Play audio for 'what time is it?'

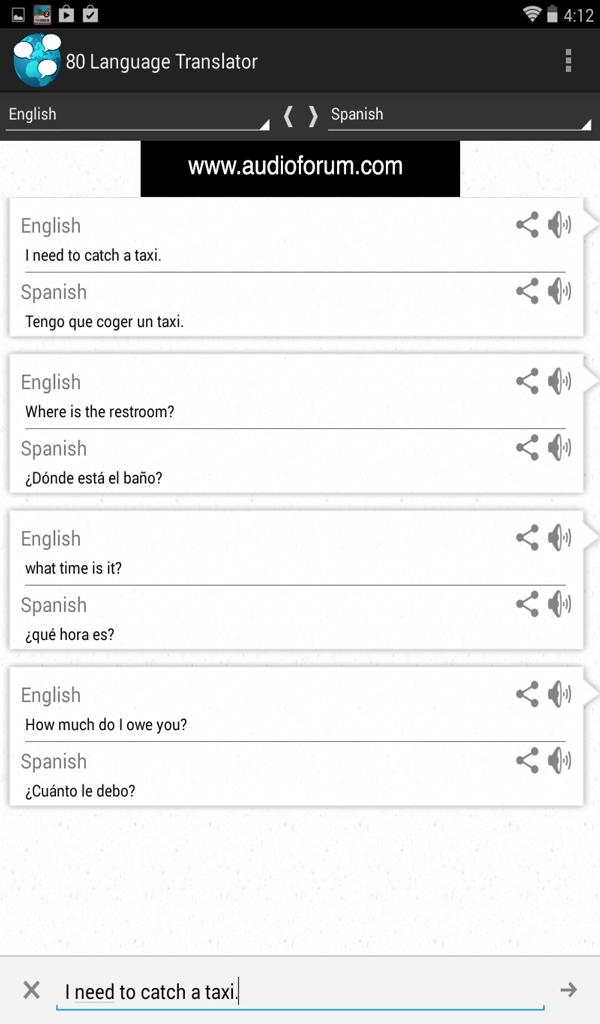pyautogui.click(x=560, y=537)
